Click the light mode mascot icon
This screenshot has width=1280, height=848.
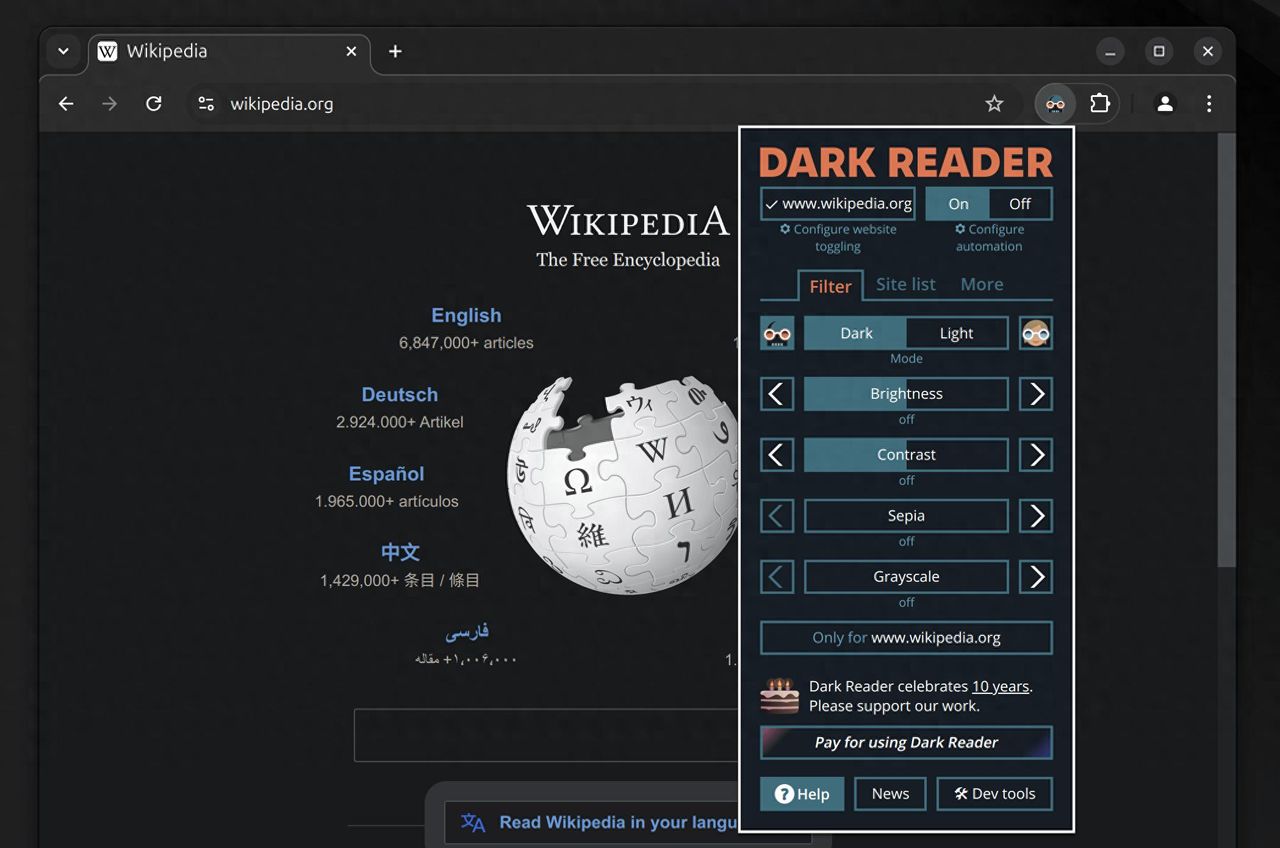1036,333
